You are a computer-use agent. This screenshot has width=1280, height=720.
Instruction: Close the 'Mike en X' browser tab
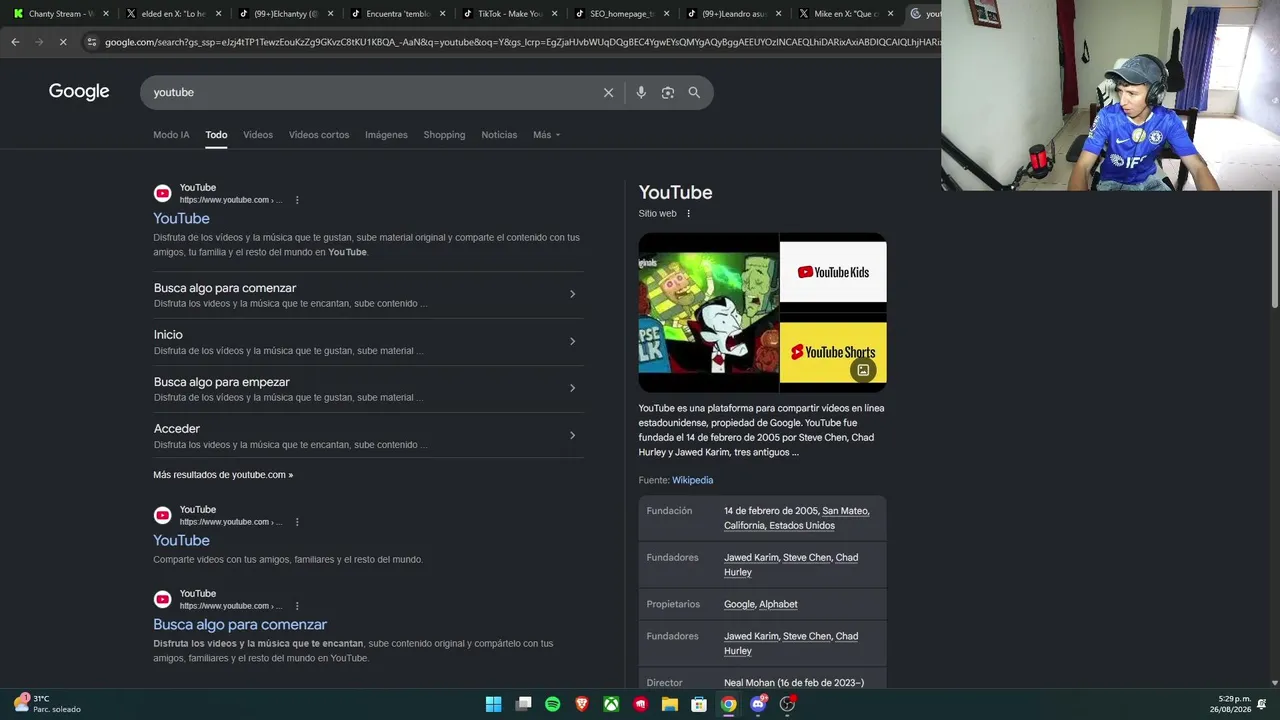point(890,14)
